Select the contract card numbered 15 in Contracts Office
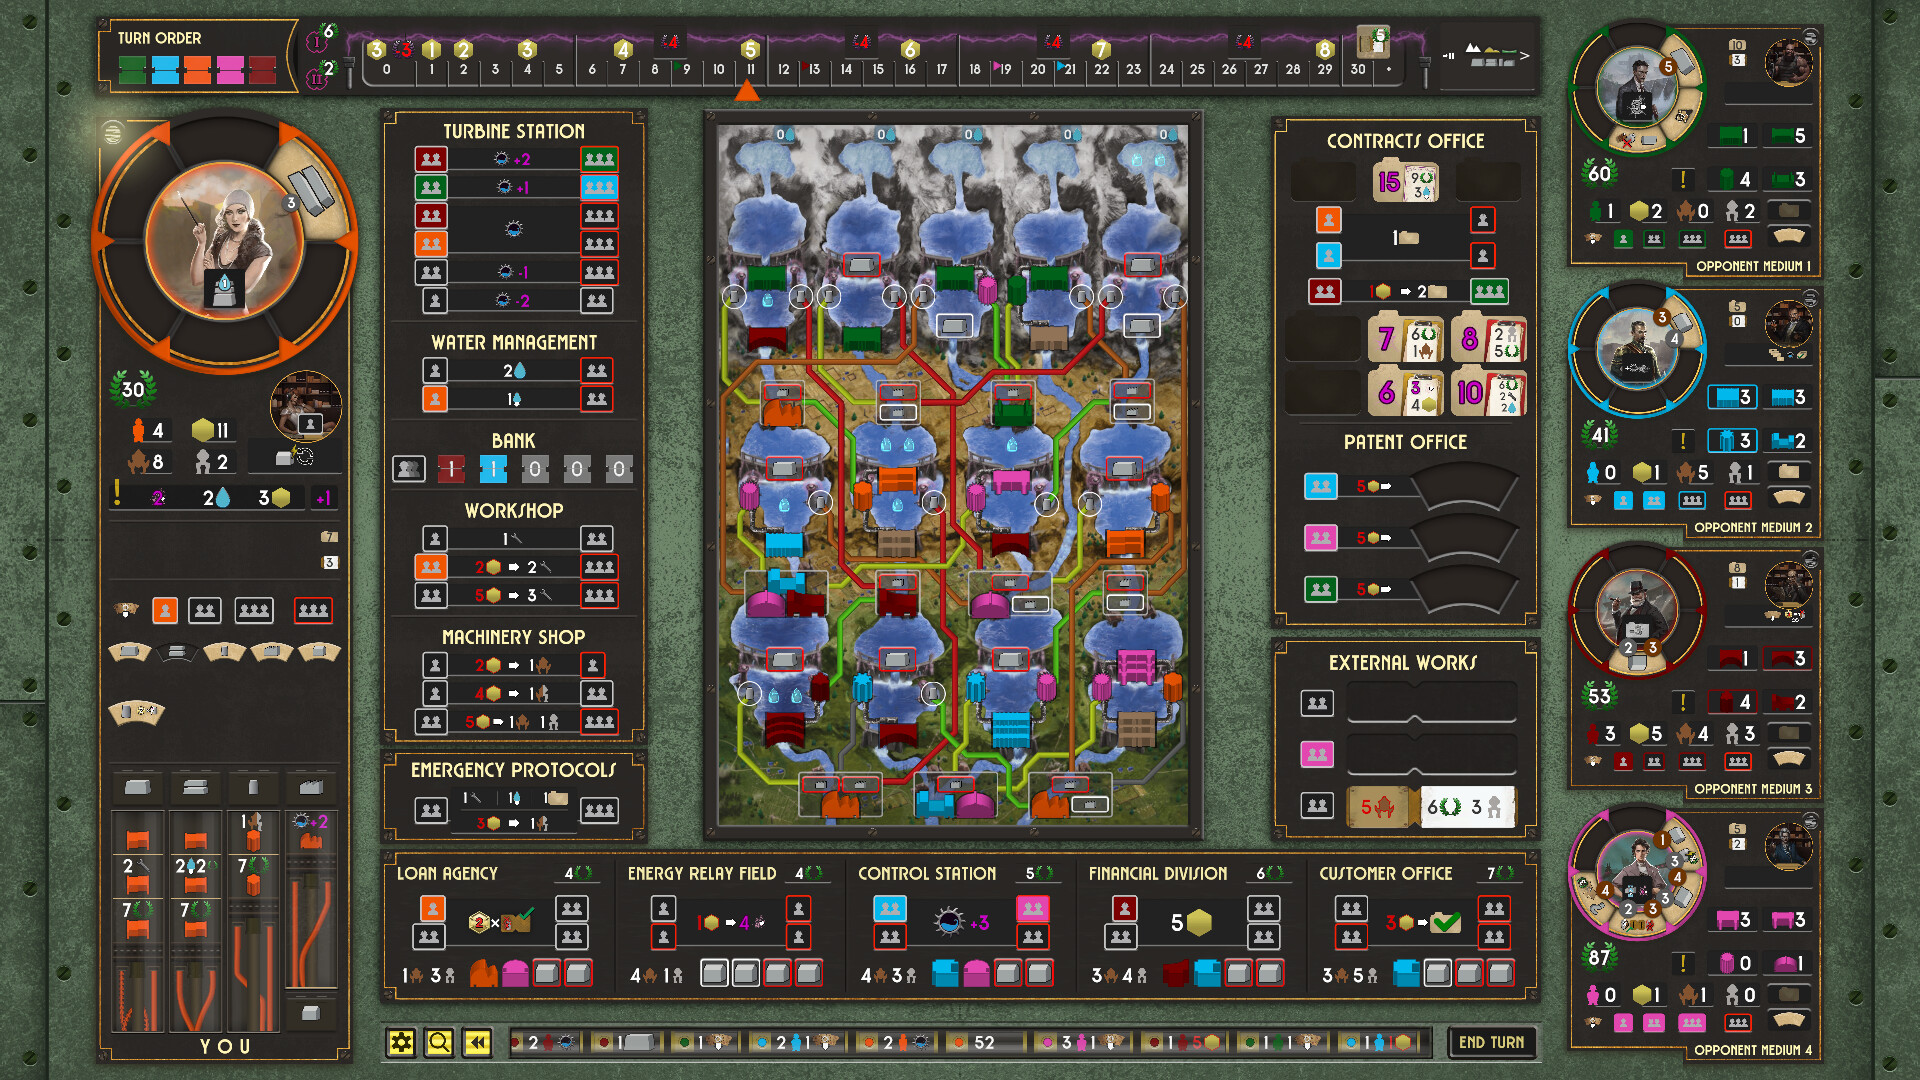This screenshot has width=1920, height=1080. pyautogui.click(x=1406, y=181)
